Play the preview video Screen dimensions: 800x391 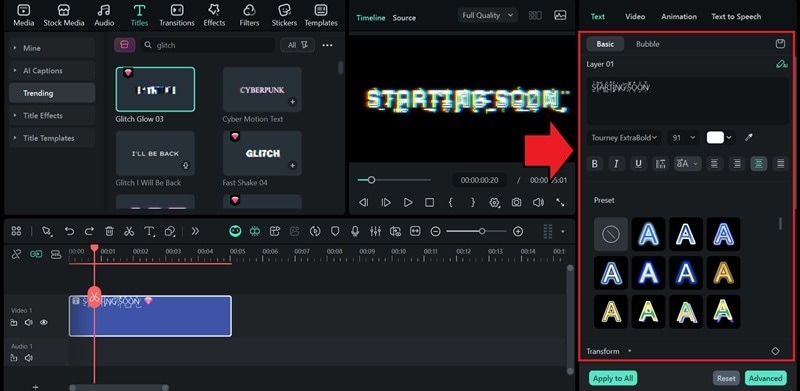coord(408,203)
